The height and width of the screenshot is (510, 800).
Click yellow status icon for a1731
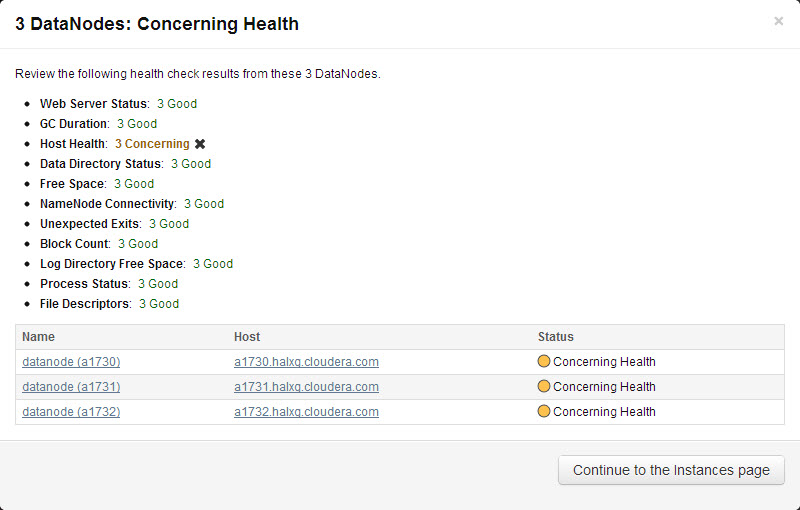(x=544, y=386)
